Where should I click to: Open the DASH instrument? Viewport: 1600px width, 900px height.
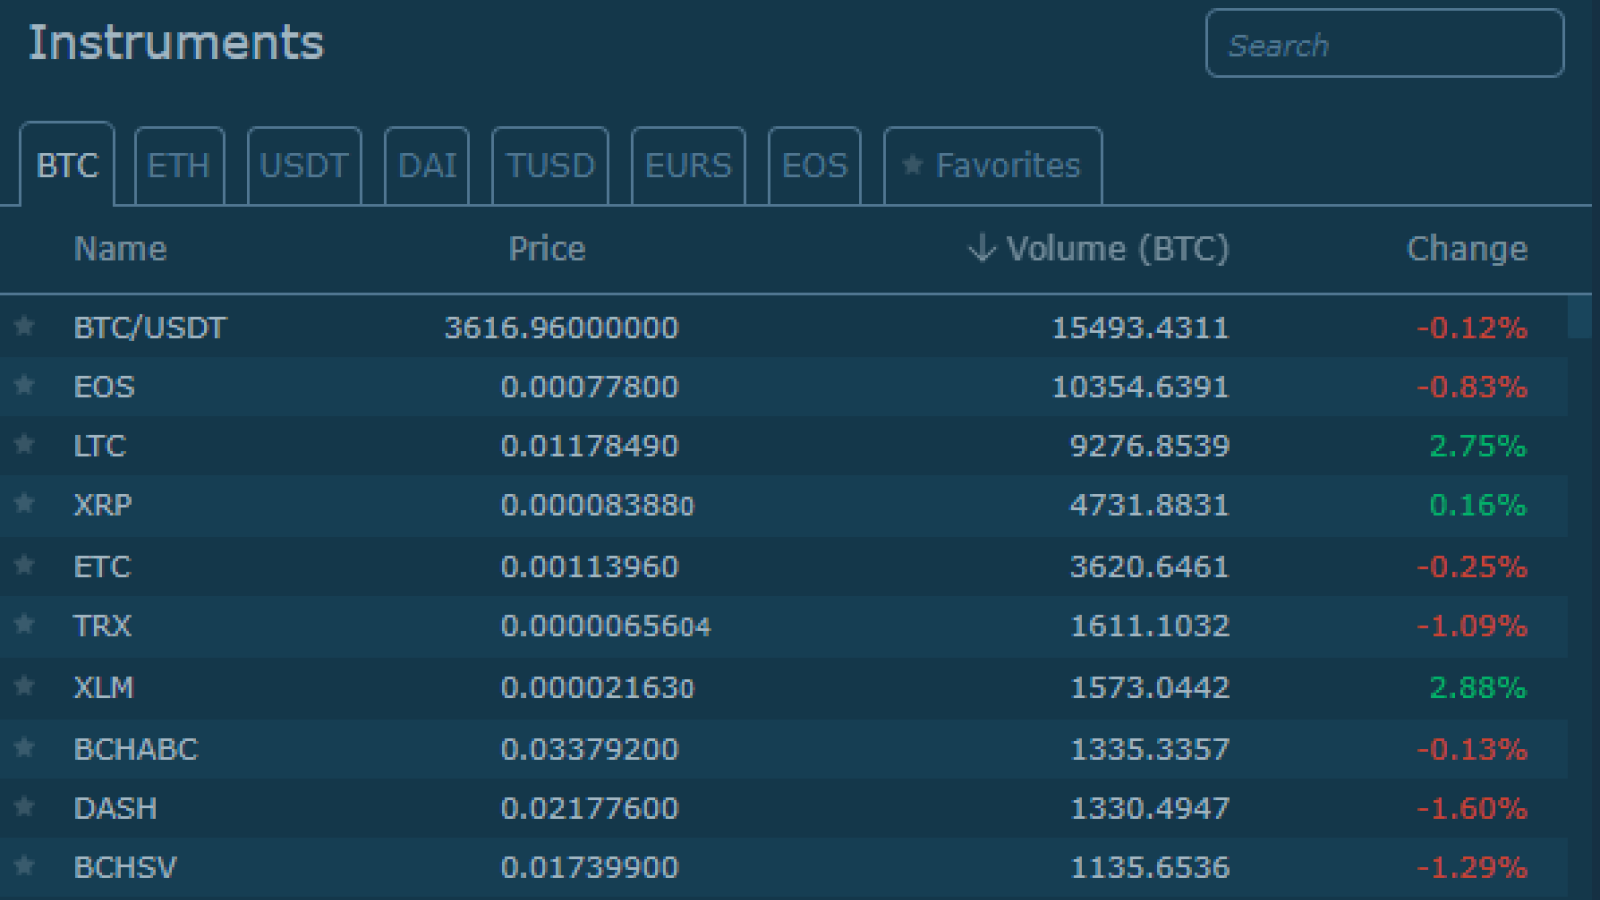115,808
